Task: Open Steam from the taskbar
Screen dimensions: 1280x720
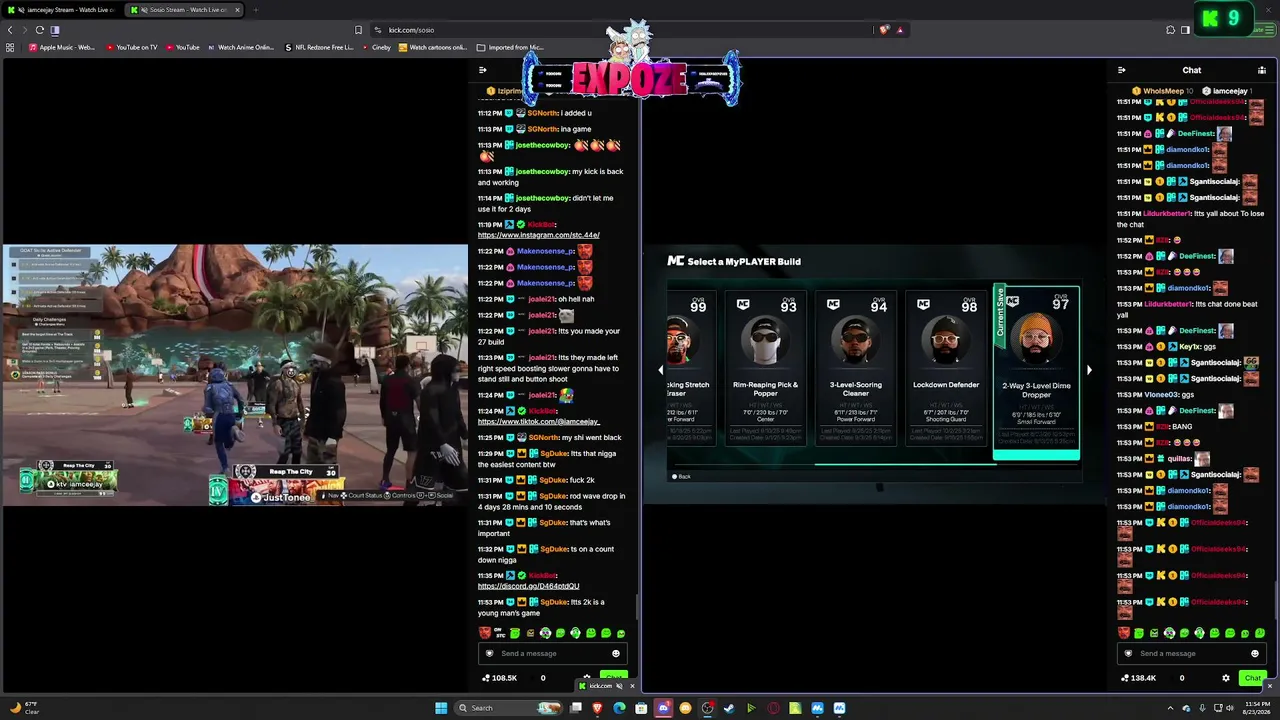Action: 729,708
